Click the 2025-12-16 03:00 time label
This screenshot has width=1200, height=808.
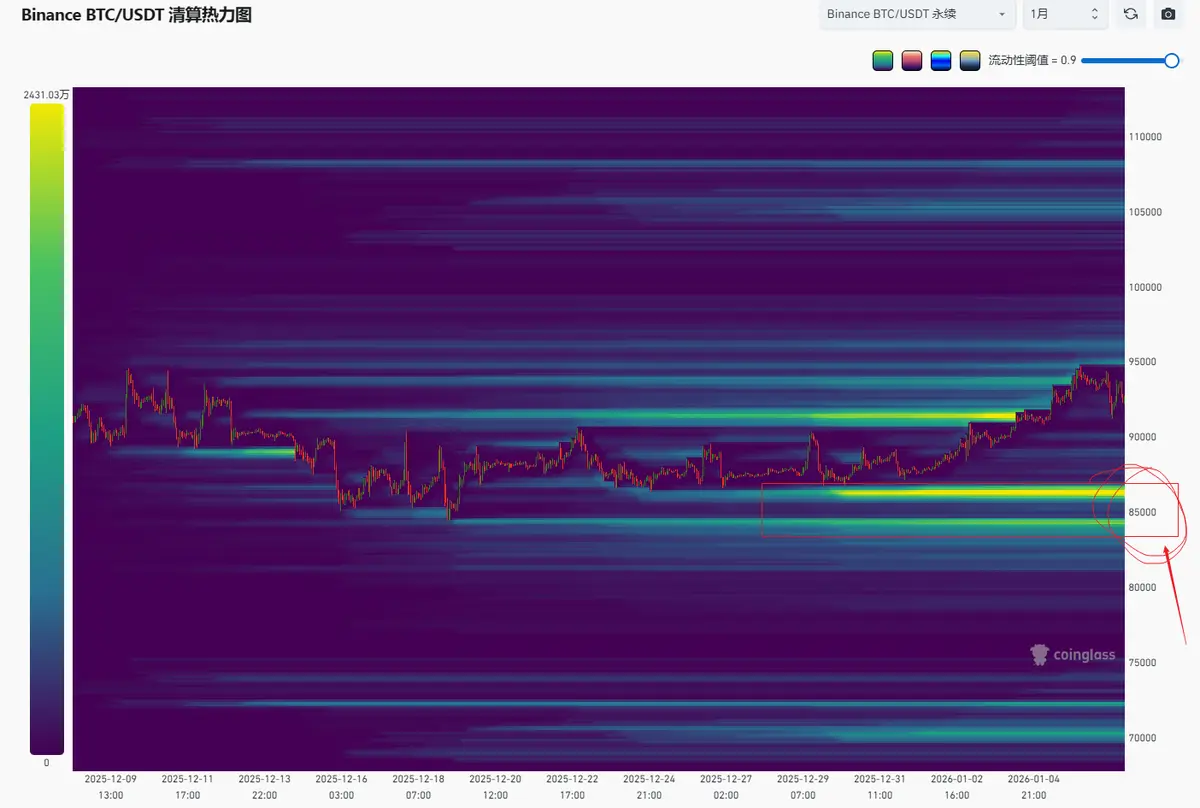coord(341,786)
